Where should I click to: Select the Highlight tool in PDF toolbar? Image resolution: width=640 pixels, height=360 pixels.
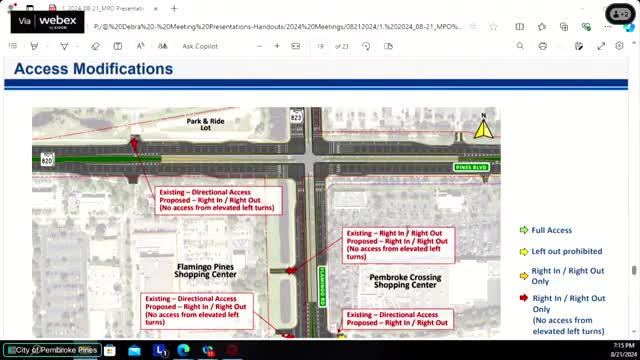[x=34, y=46]
